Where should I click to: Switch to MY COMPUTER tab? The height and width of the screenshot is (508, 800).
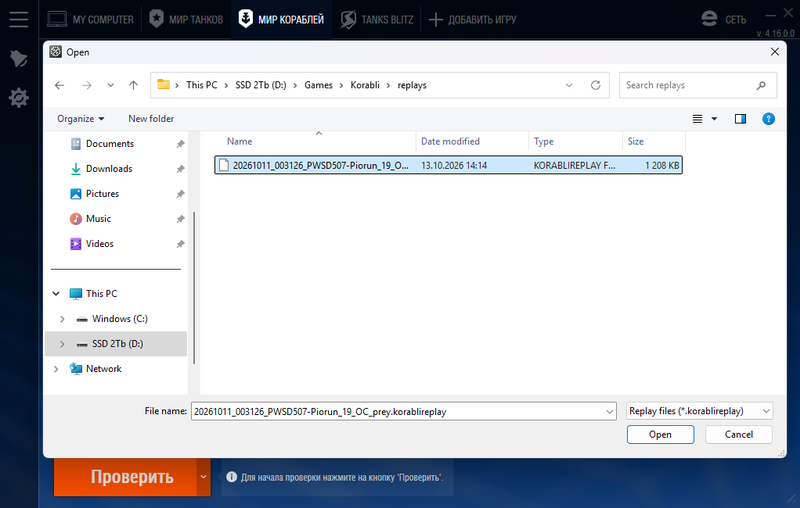tap(90, 19)
